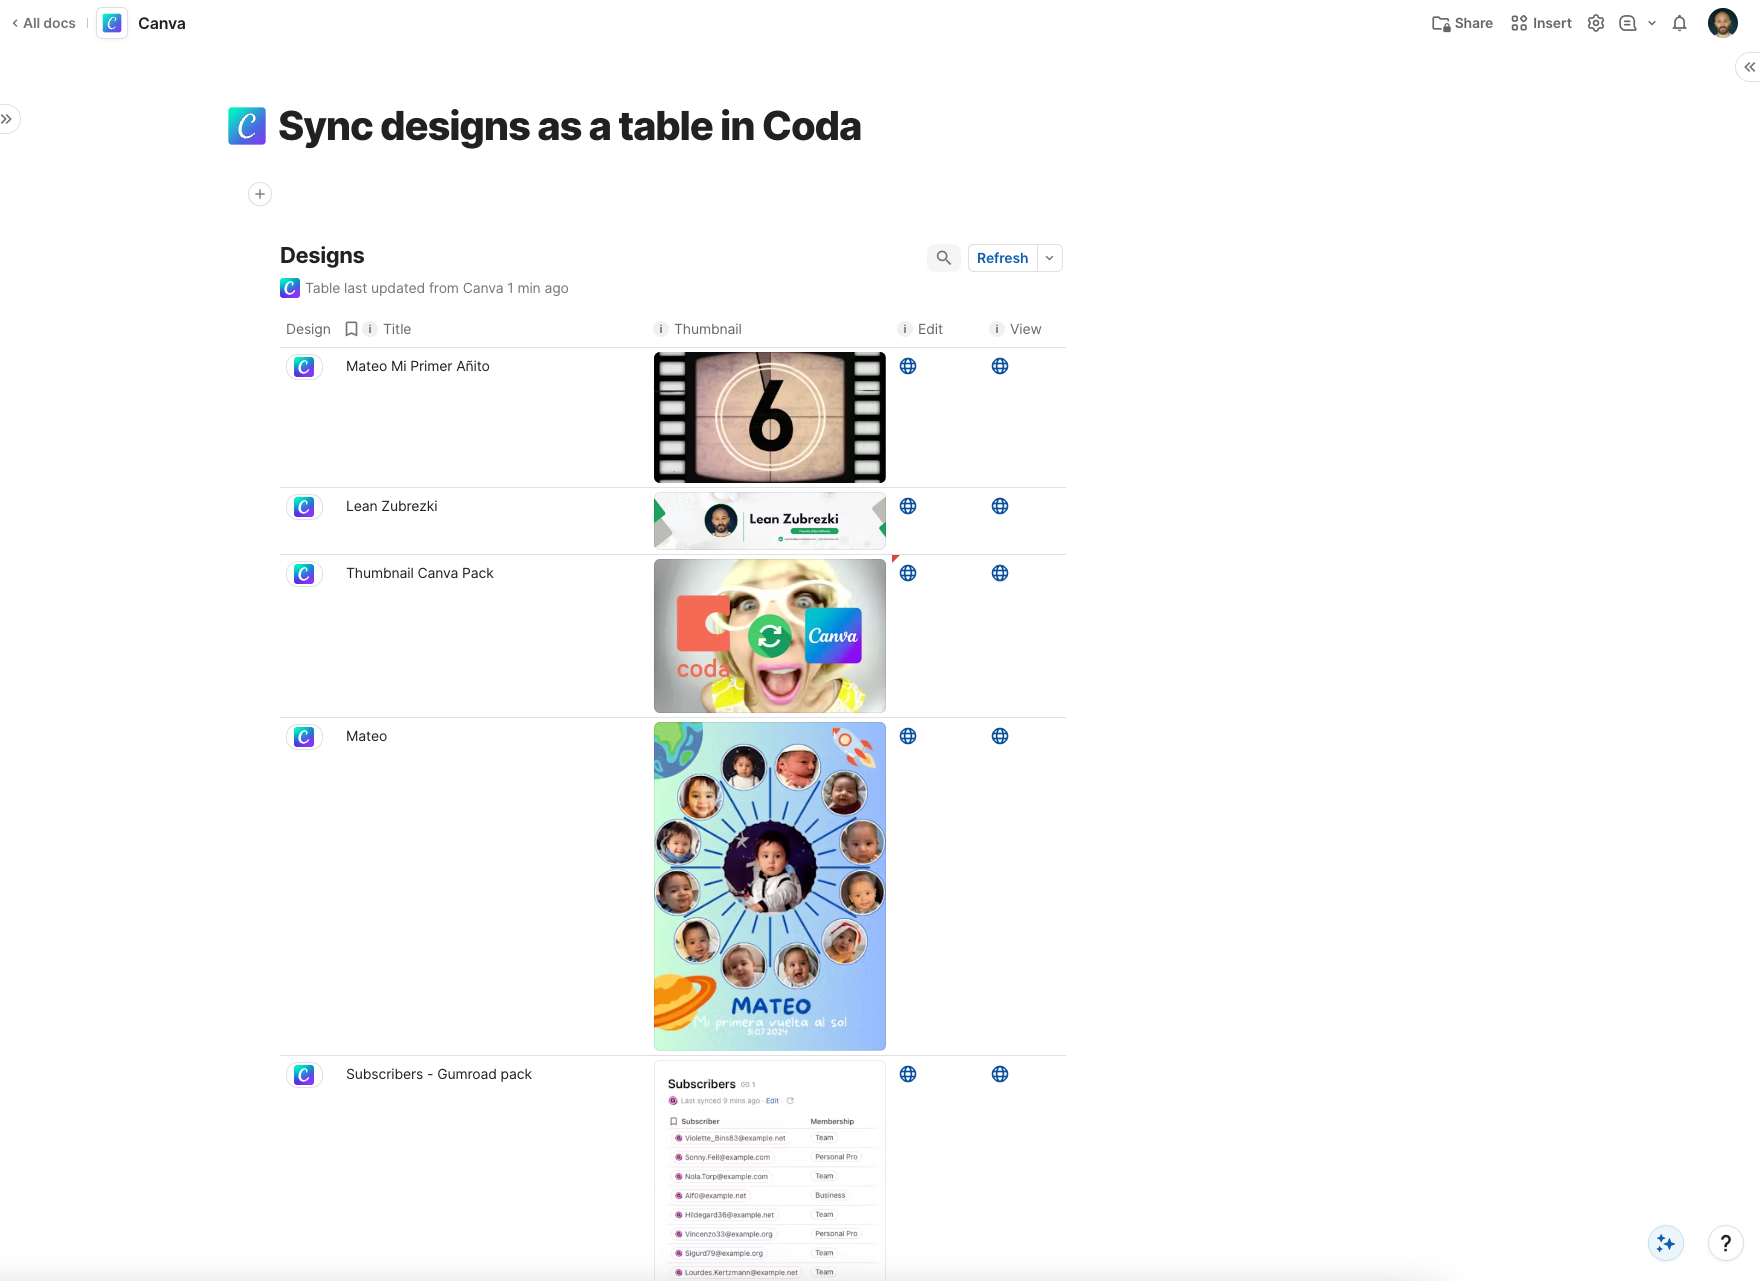Open the Refresh options dropdown

click(x=1050, y=258)
